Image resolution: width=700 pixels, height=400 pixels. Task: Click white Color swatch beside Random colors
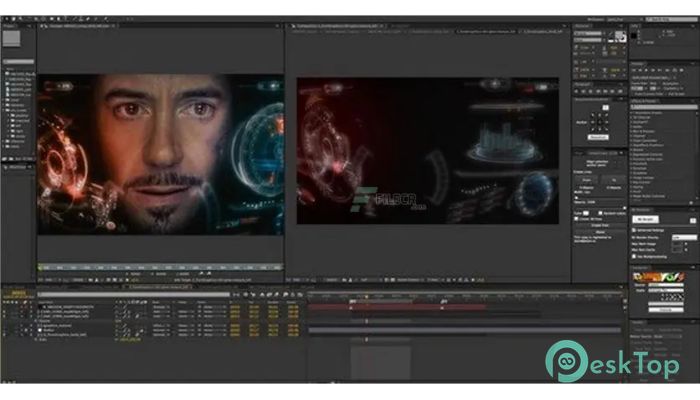(586, 213)
